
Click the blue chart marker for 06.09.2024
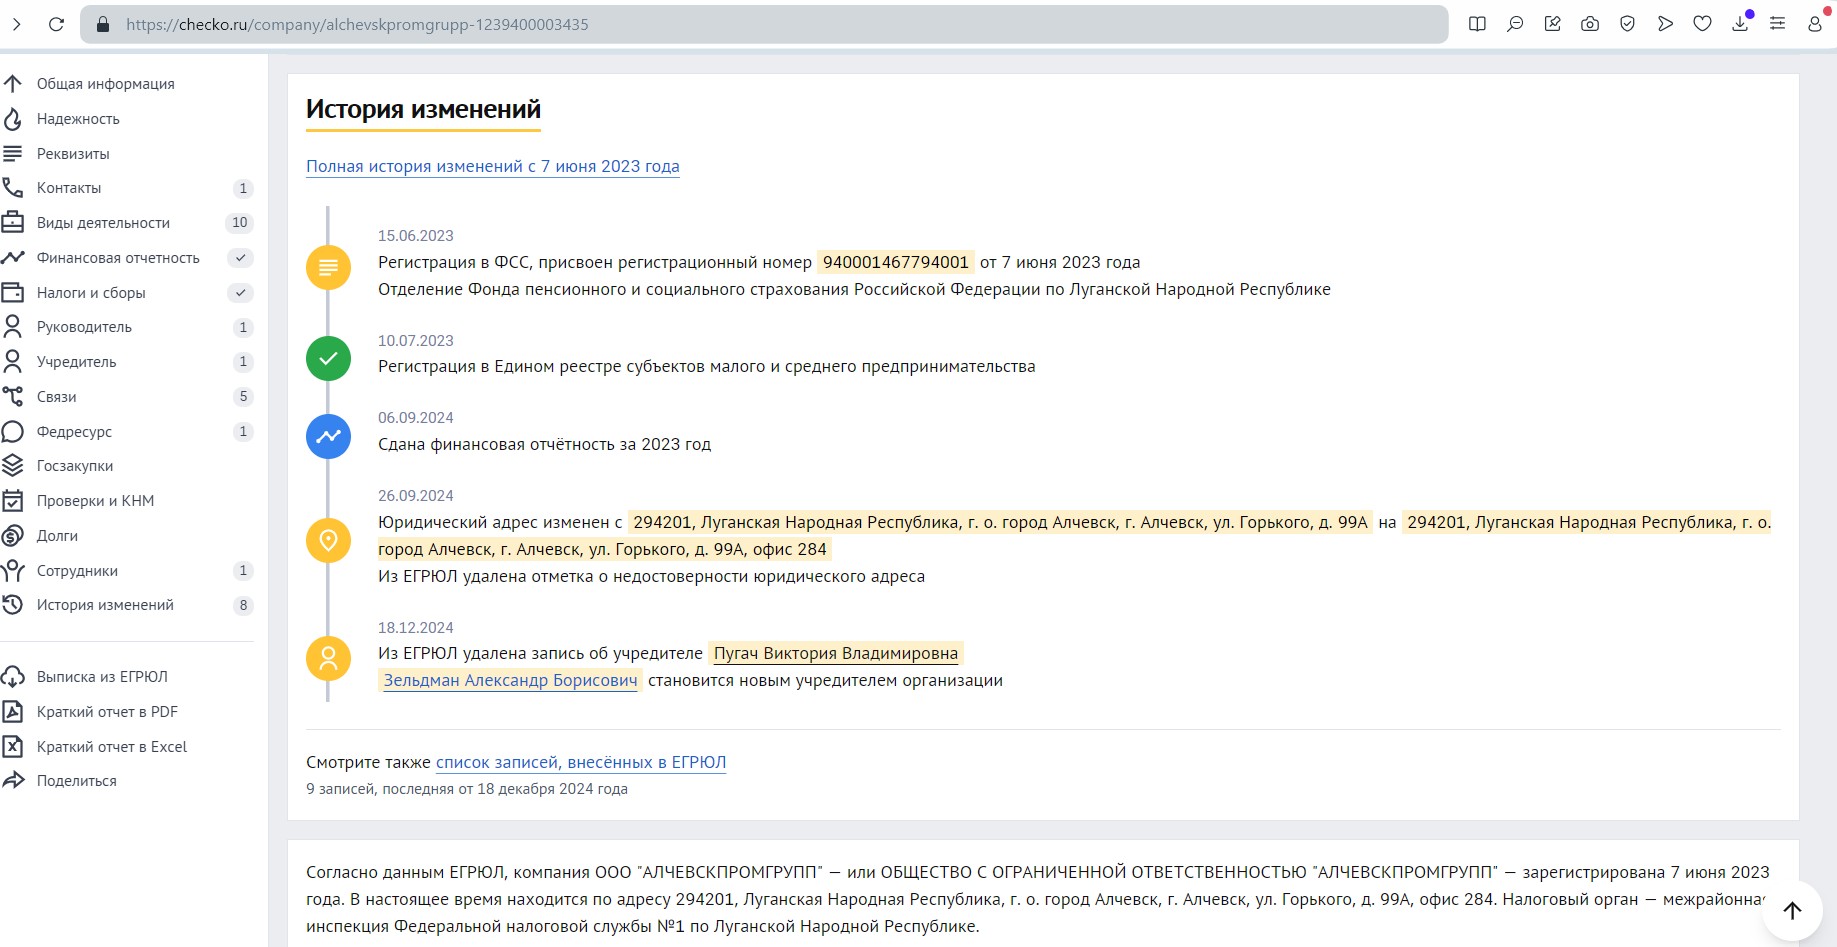tap(328, 436)
